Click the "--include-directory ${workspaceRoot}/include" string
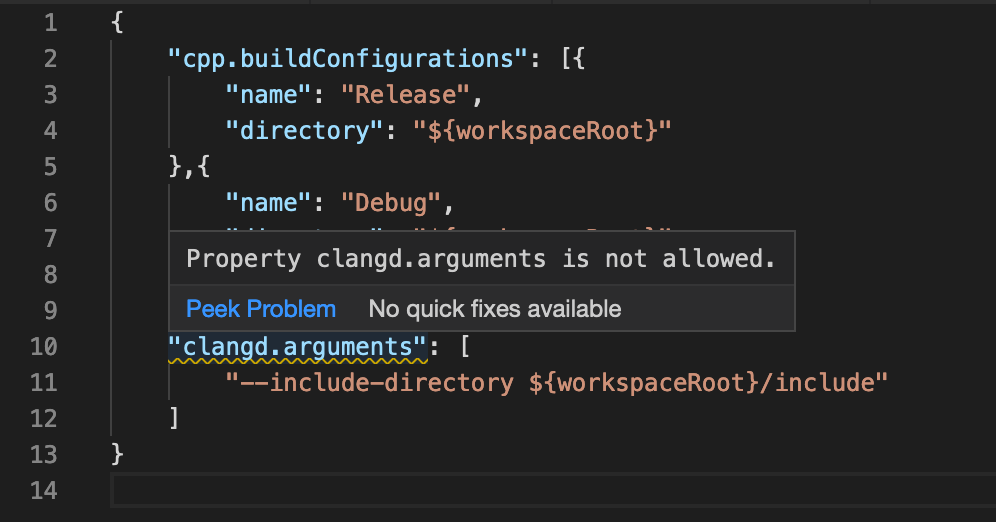This screenshot has height=522, width=996. [556, 383]
